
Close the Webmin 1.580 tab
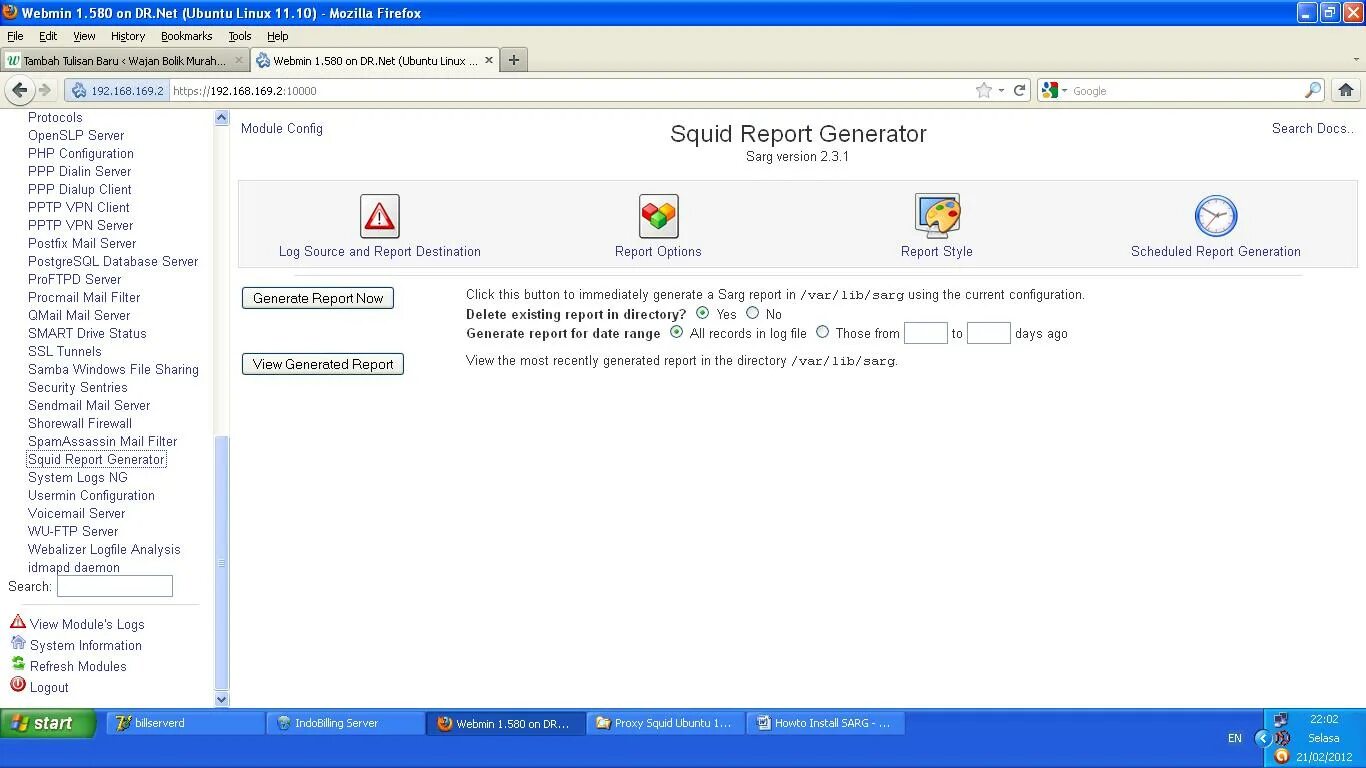click(489, 60)
